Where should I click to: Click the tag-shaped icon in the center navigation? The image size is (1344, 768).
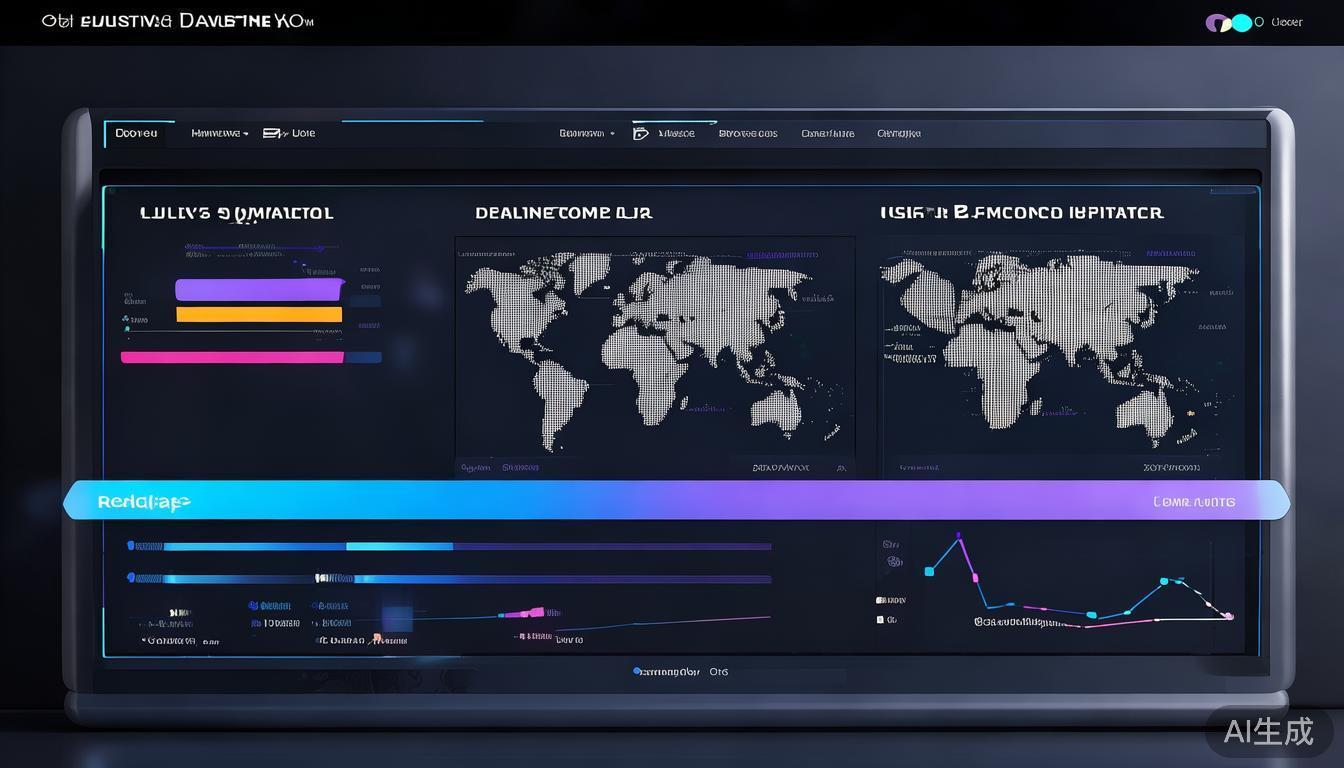[x=641, y=133]
